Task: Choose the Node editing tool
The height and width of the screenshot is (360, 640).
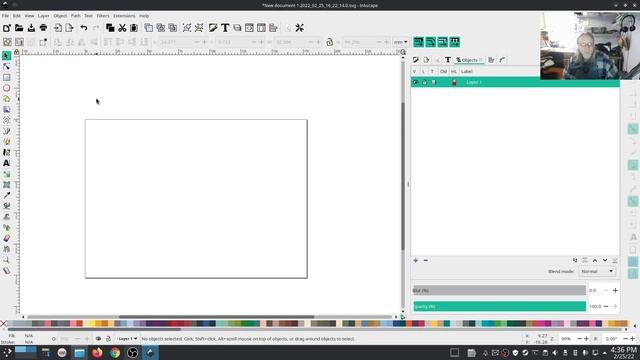Action: tap(7, 66)
